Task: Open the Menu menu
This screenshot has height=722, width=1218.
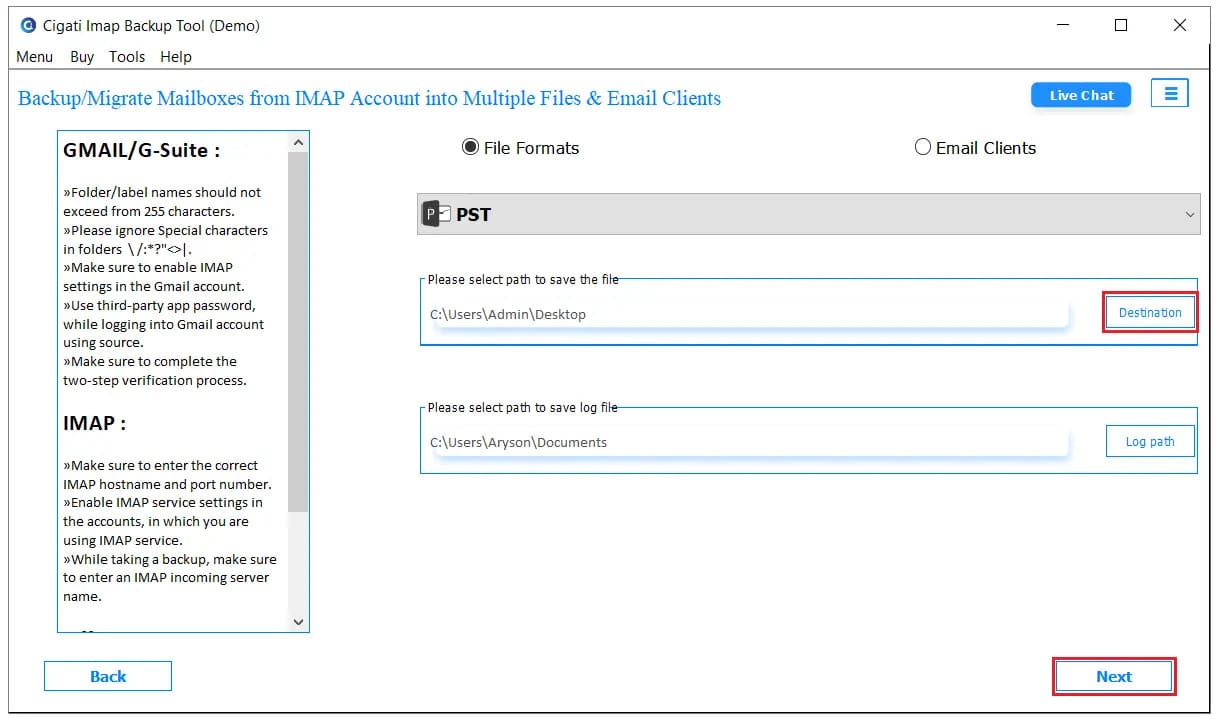Action: pos(35,57)
